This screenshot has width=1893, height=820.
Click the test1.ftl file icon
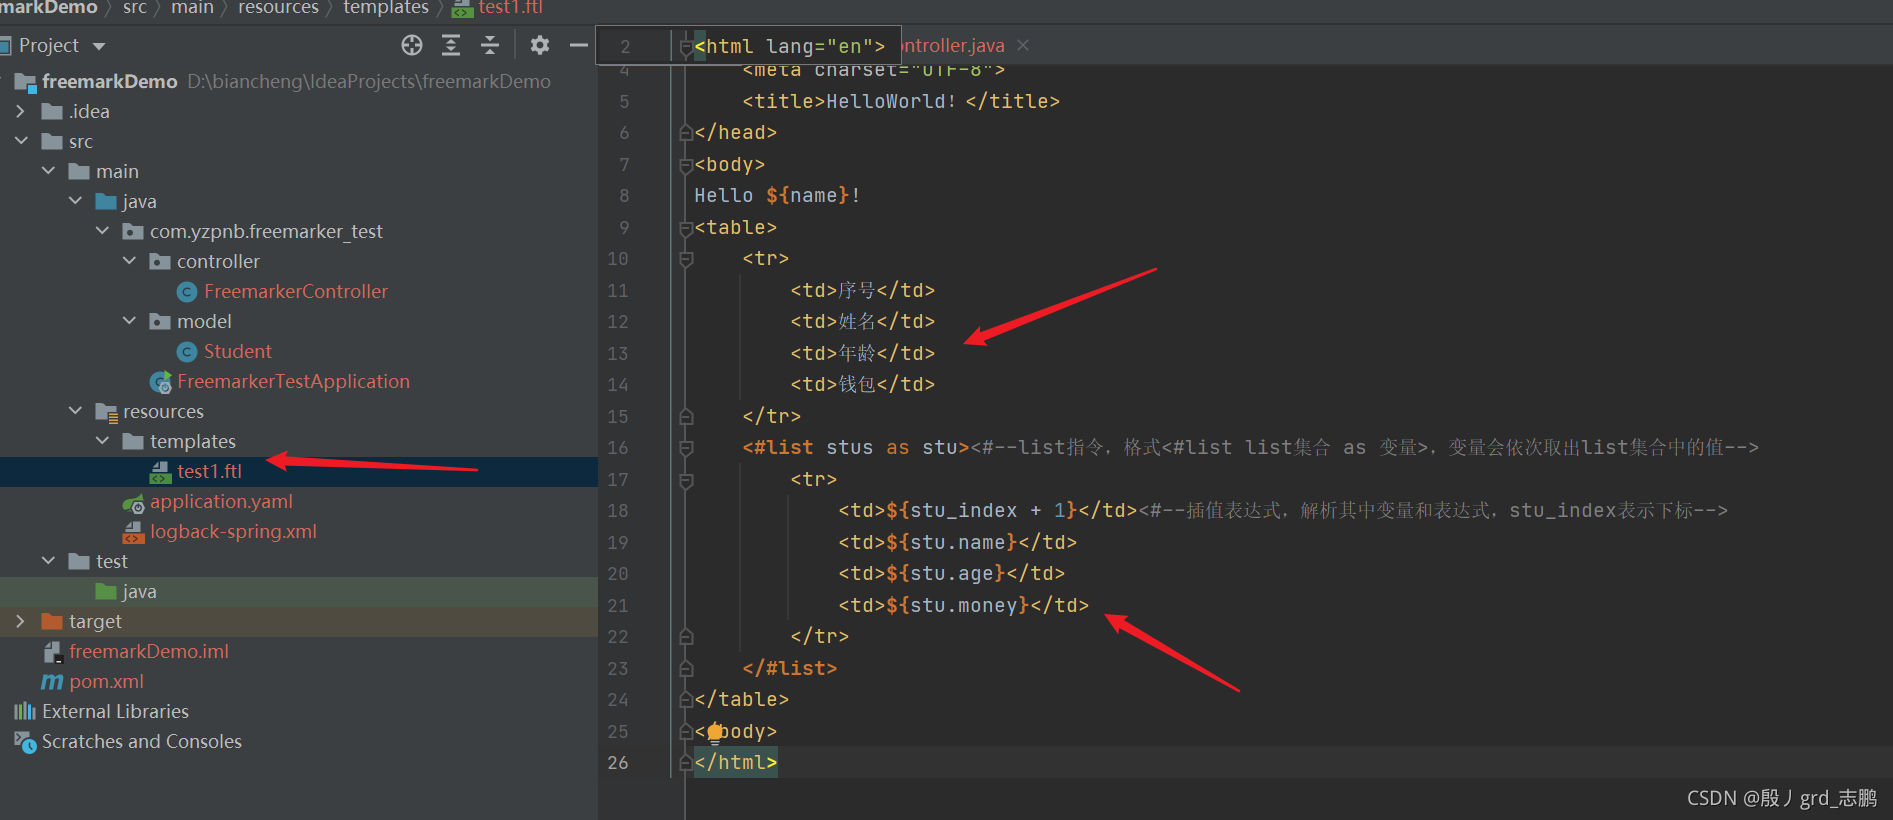(160, 471)
